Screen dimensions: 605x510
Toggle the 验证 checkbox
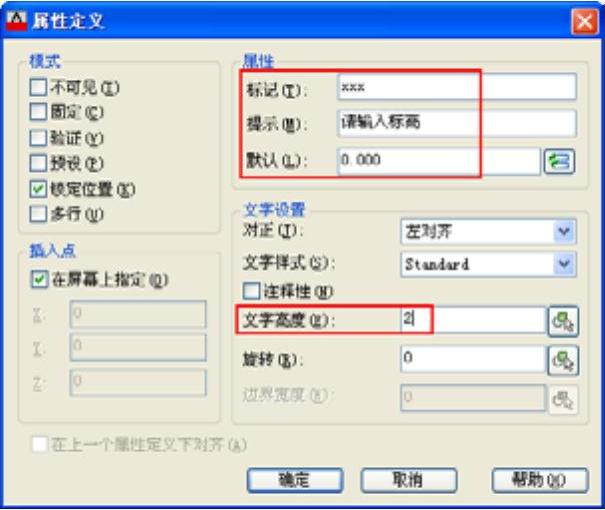tap(38, 137)
